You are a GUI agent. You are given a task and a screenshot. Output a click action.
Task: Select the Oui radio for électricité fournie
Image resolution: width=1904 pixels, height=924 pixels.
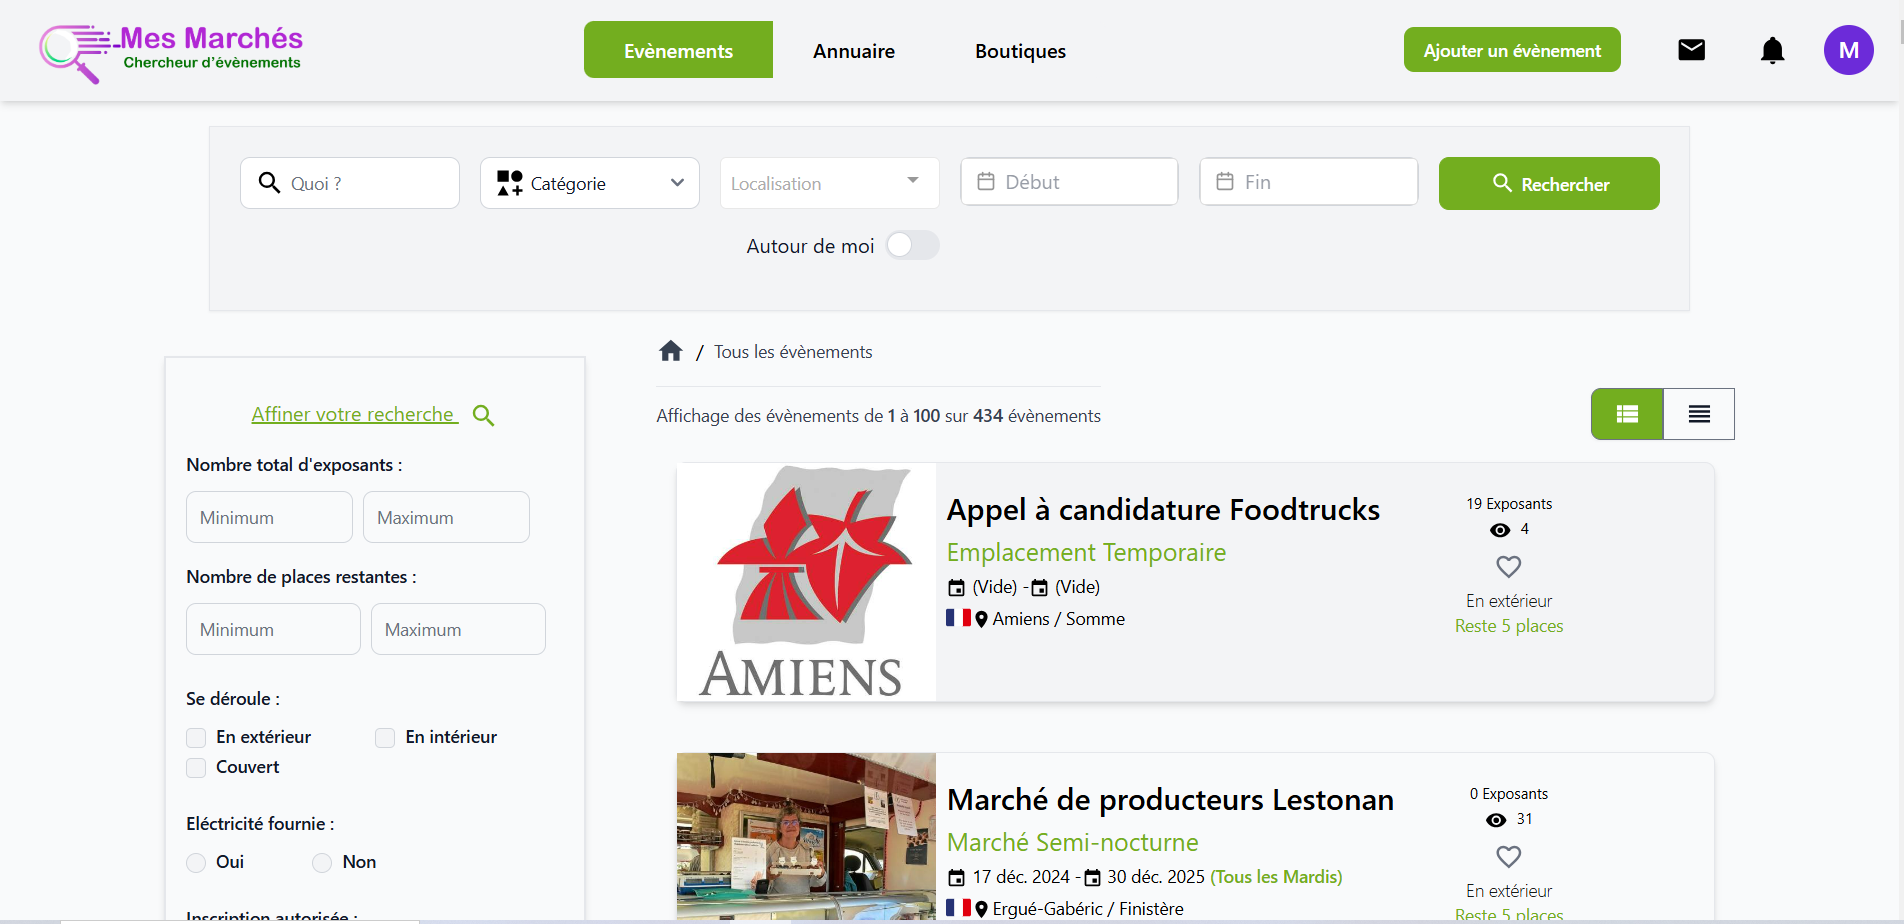pos(196,862)
